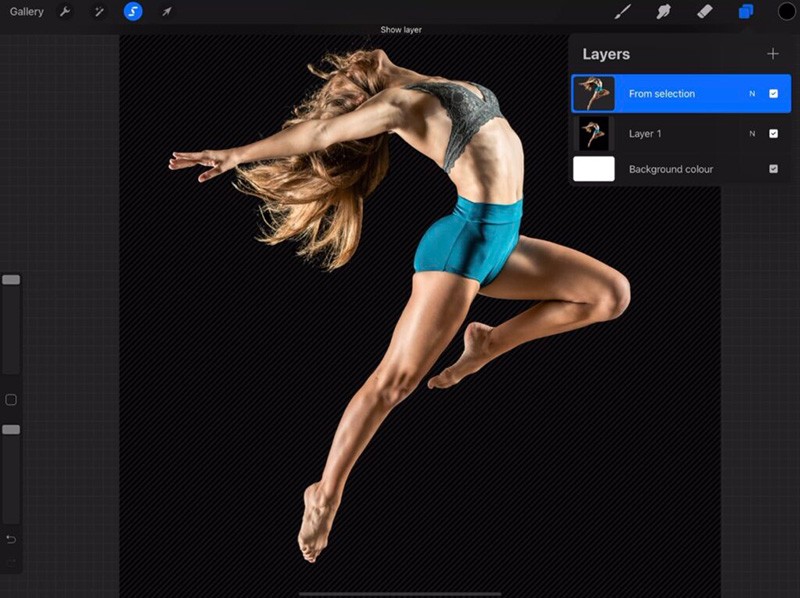Hide the From selection layer

tap(772, 92)
